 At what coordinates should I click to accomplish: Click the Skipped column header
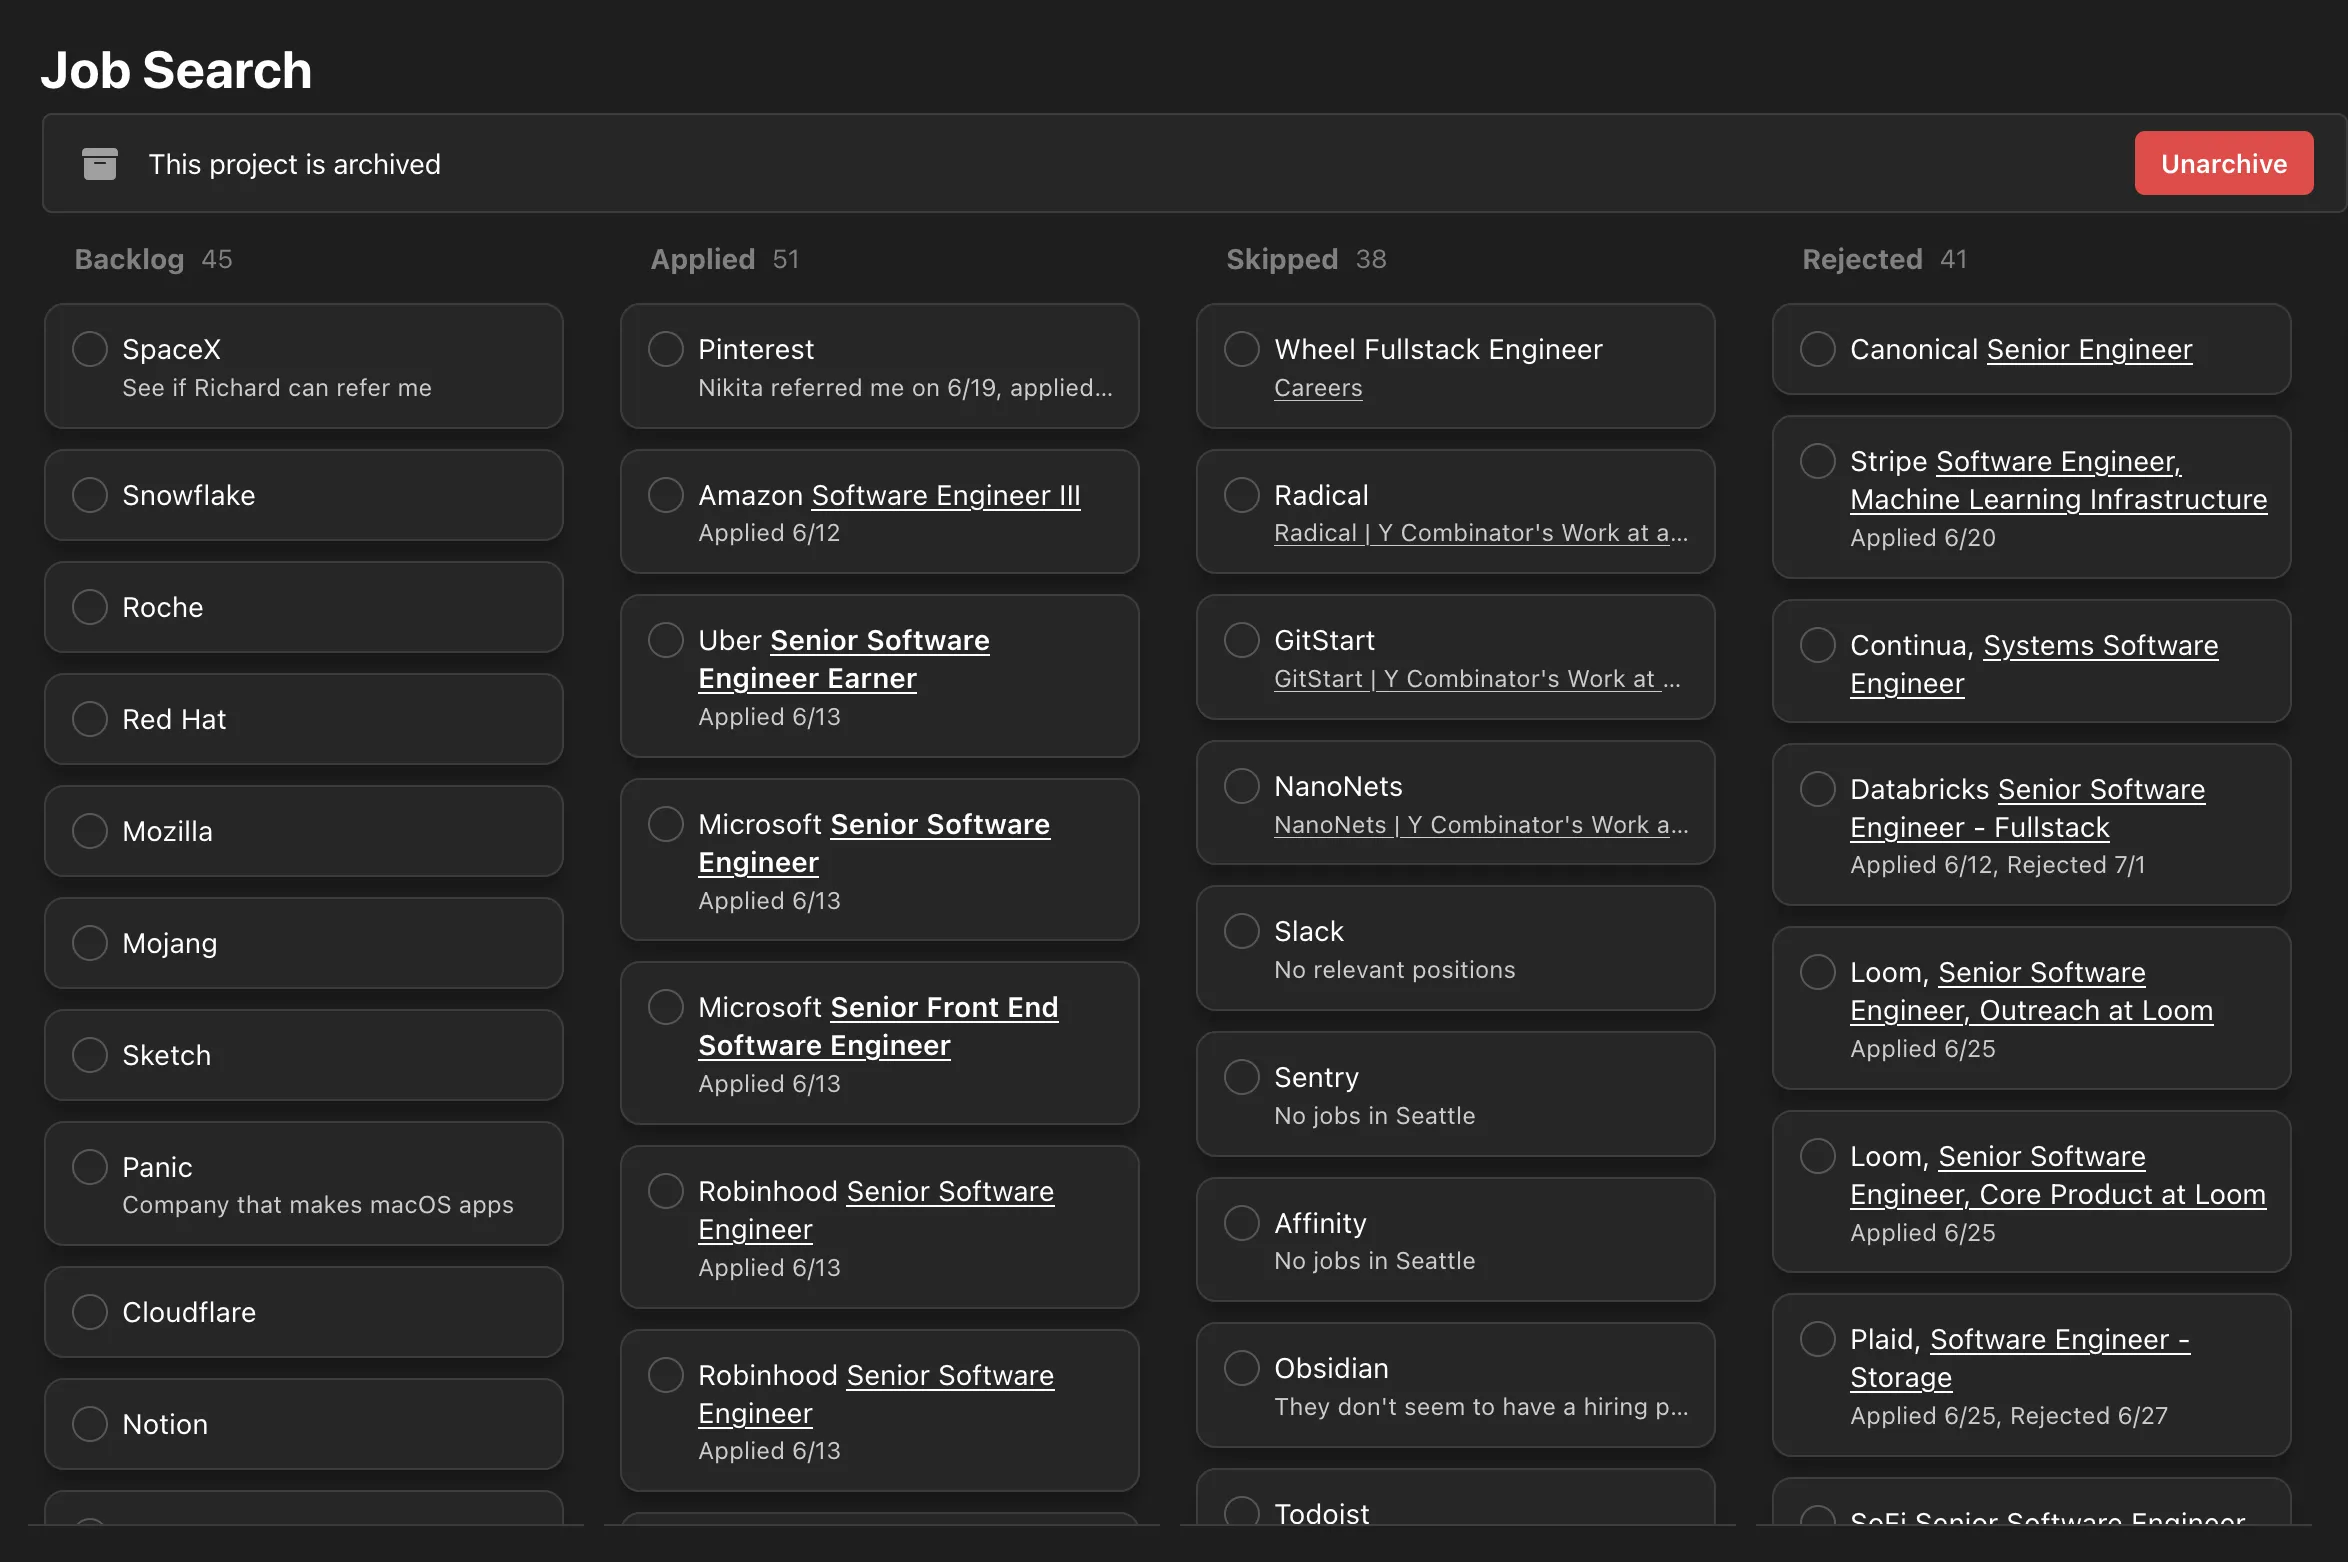1281,259
